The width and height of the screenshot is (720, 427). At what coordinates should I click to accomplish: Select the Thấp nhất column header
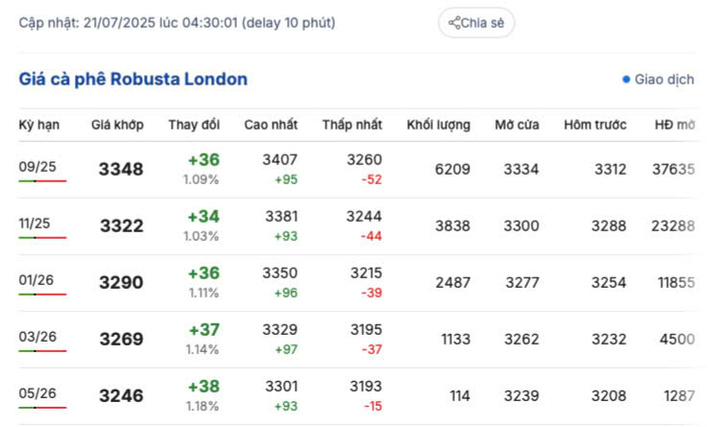click(x=352, y=125)
